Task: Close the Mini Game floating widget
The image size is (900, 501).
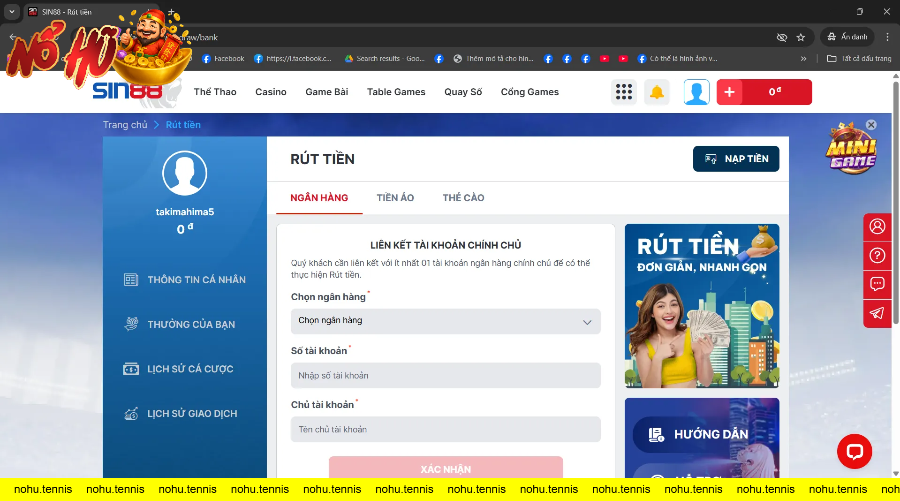Action: coord(871,125)
